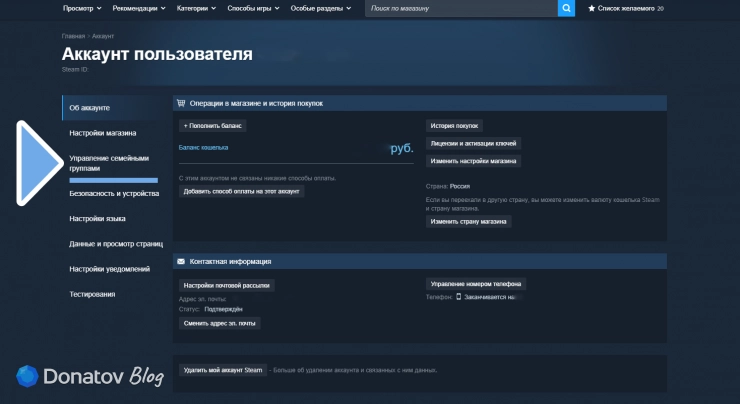Expand the Особые разделы dropdown
Image resolution: width=740 pixels, height=404 pixels.
coord(321,8)
